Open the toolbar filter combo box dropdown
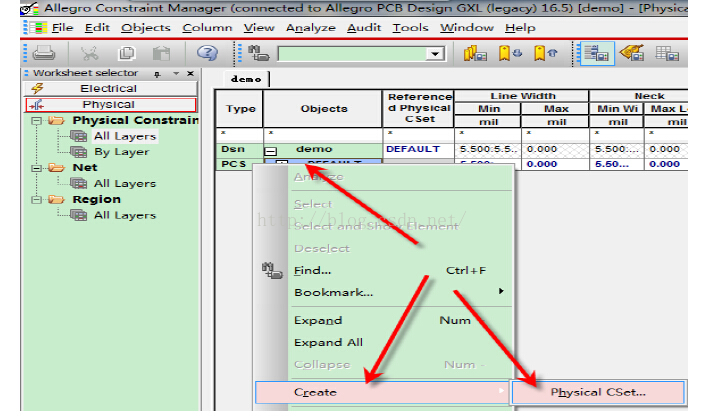Screen dimensions: 704x419 click(x=435, y=54)
